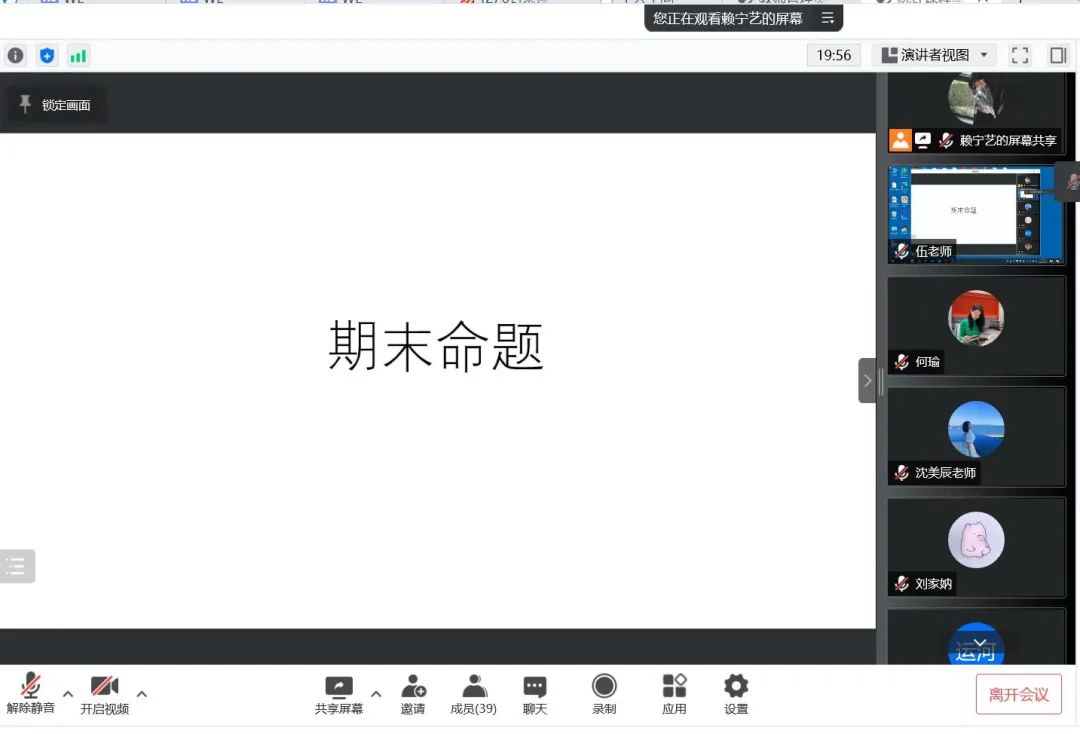Viewport: 1080px width, 734px height.
Task: Expand share screen options chevron
Action: pos(376,693)
